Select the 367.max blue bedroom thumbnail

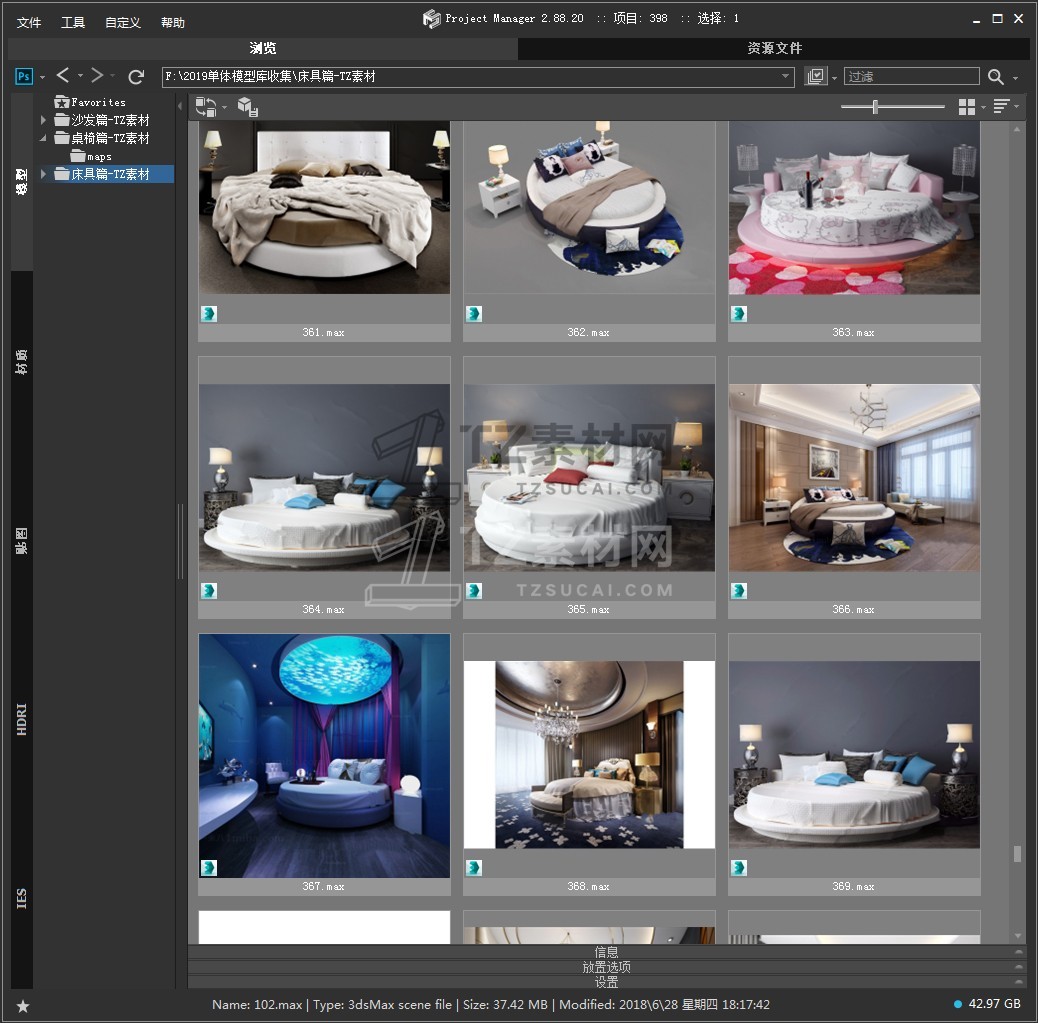[324, 755]
